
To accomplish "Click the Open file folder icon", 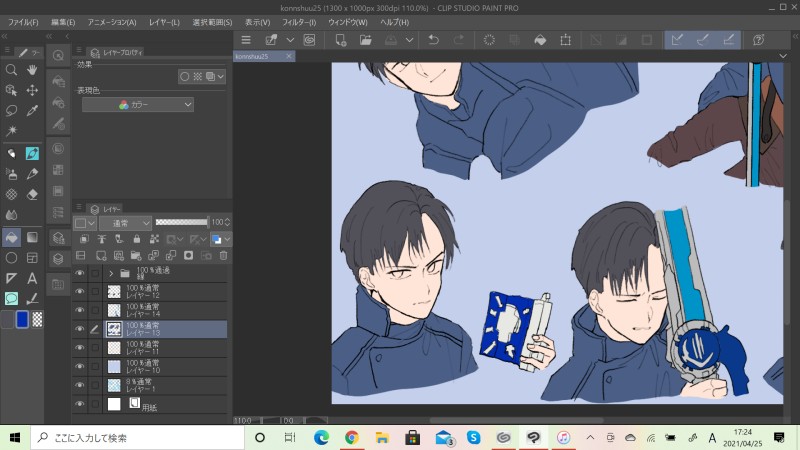I will (366, 40).
